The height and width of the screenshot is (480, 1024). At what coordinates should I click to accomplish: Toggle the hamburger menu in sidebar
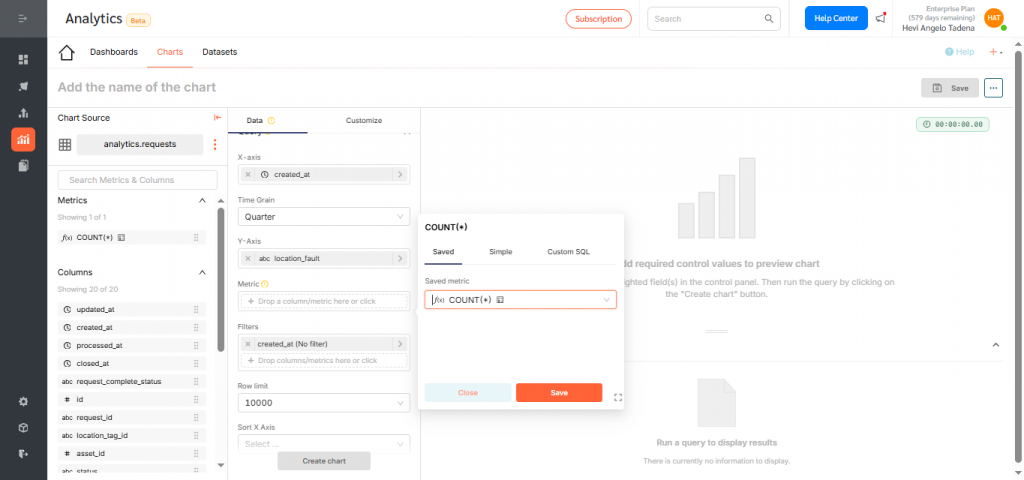point(23,19)
